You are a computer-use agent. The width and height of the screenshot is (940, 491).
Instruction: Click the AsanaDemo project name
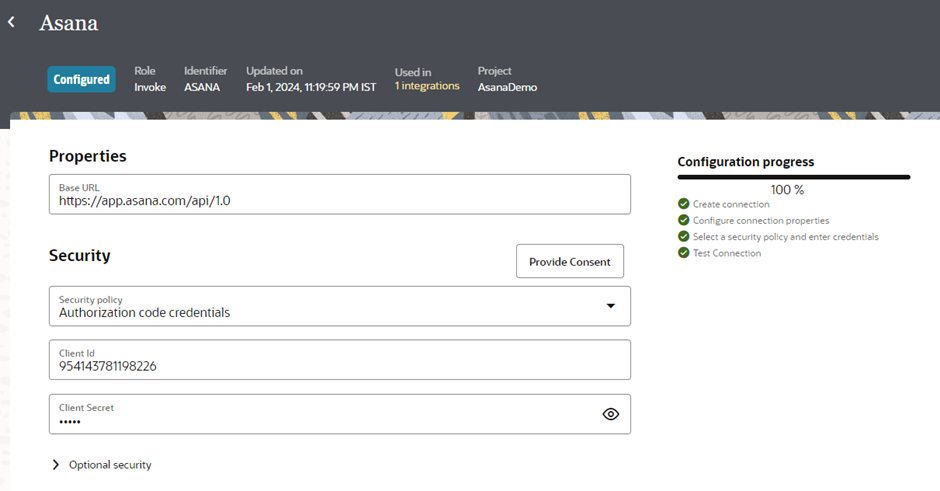507,87
